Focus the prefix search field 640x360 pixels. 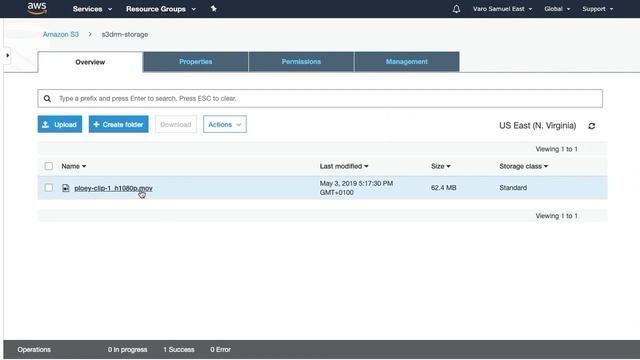(320, 98)
